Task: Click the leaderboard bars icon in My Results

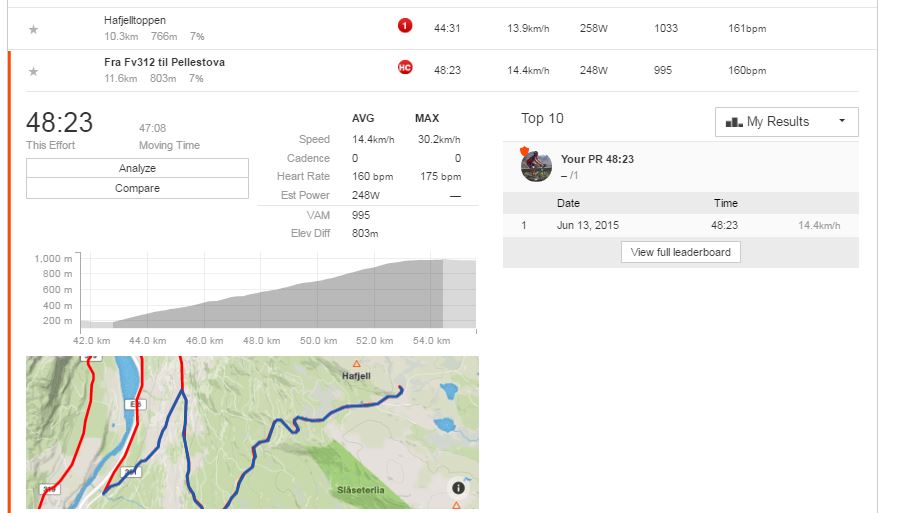Action: (734, 122)
